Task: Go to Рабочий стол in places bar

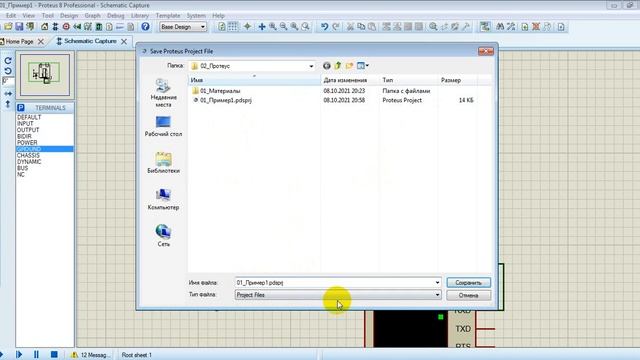Action: pyautogui.click(x=163, y=127)
